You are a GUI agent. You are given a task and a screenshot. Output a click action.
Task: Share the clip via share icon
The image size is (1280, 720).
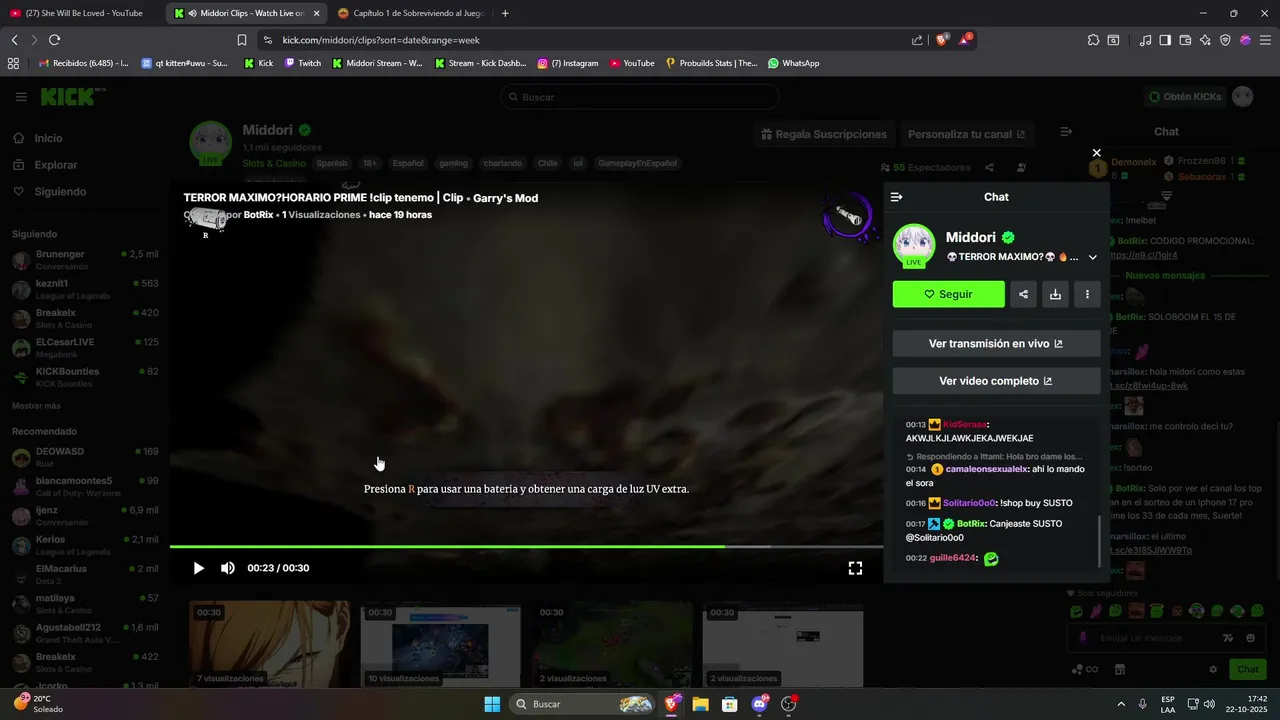[x=1023, y=294]
